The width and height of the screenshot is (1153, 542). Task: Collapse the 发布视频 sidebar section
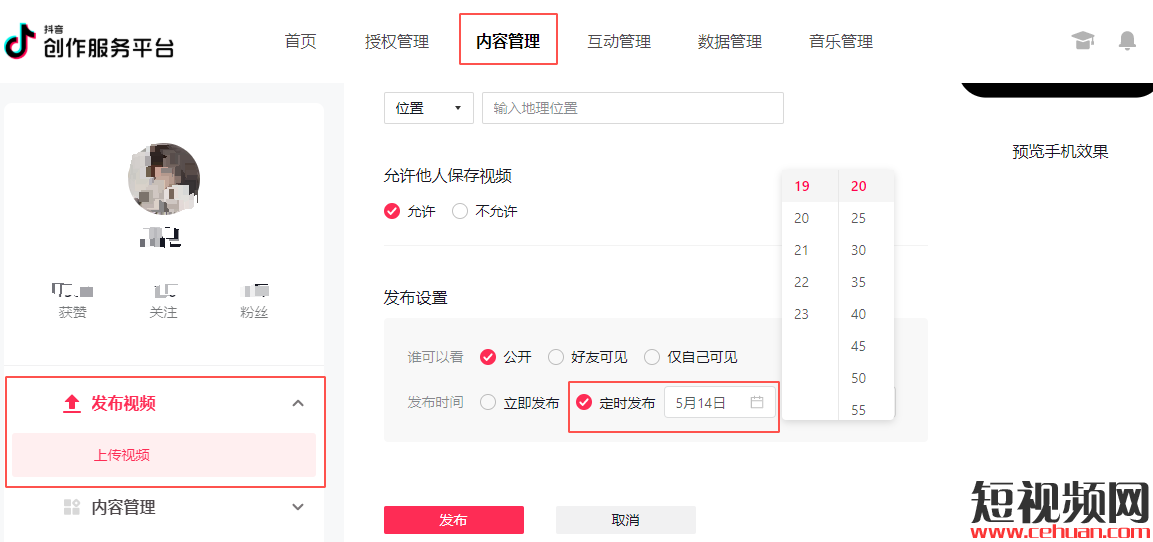pos(297,403)
